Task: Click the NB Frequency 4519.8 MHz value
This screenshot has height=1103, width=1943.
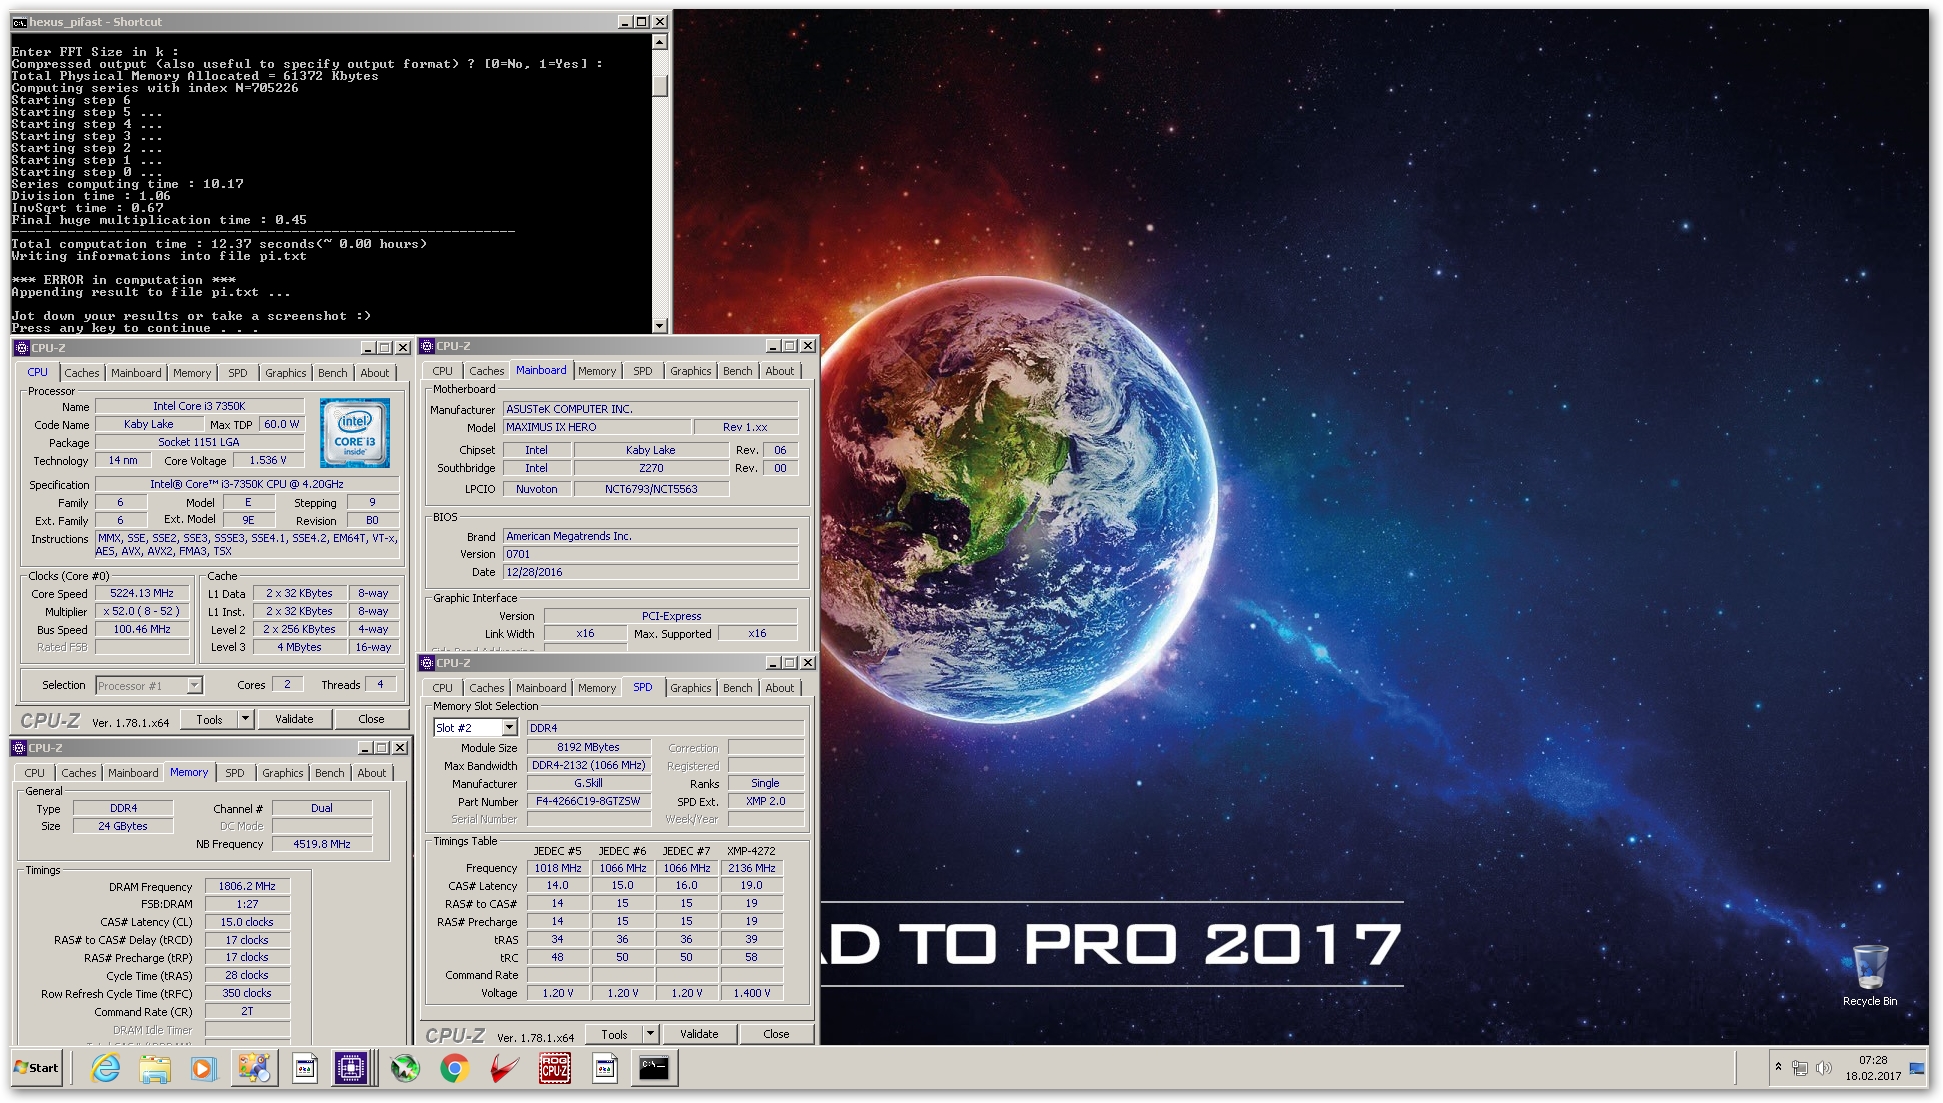Action: coord(322,844)
